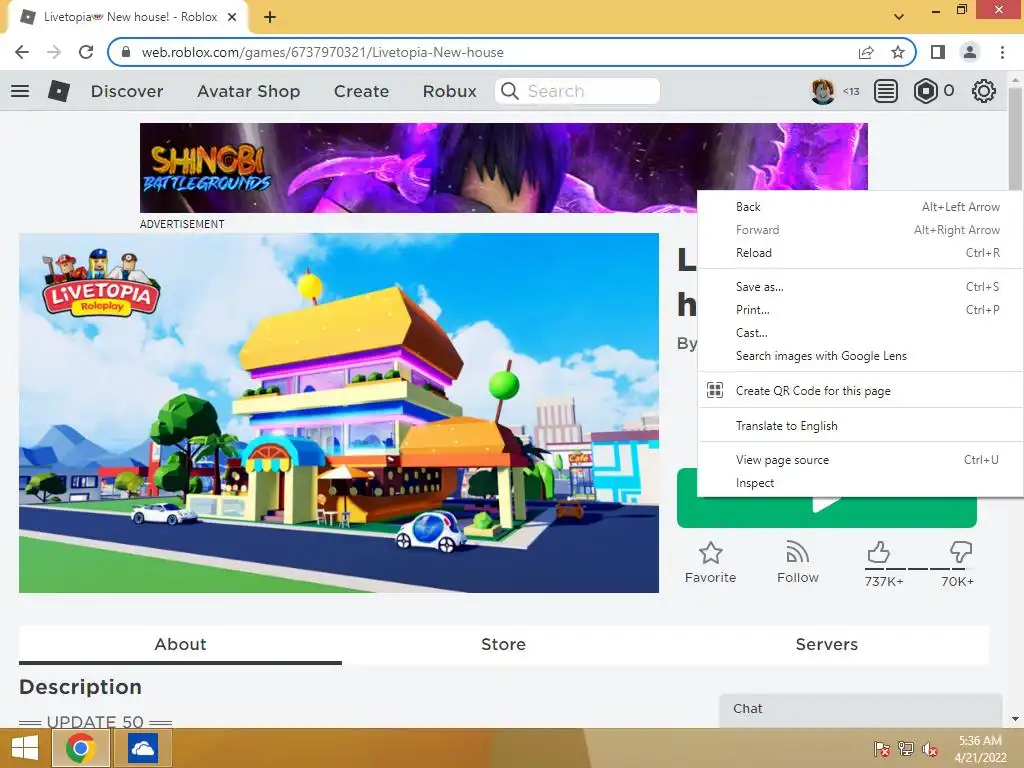
Task: Open the Windows Start button
Action: click(x=25, y=748)
